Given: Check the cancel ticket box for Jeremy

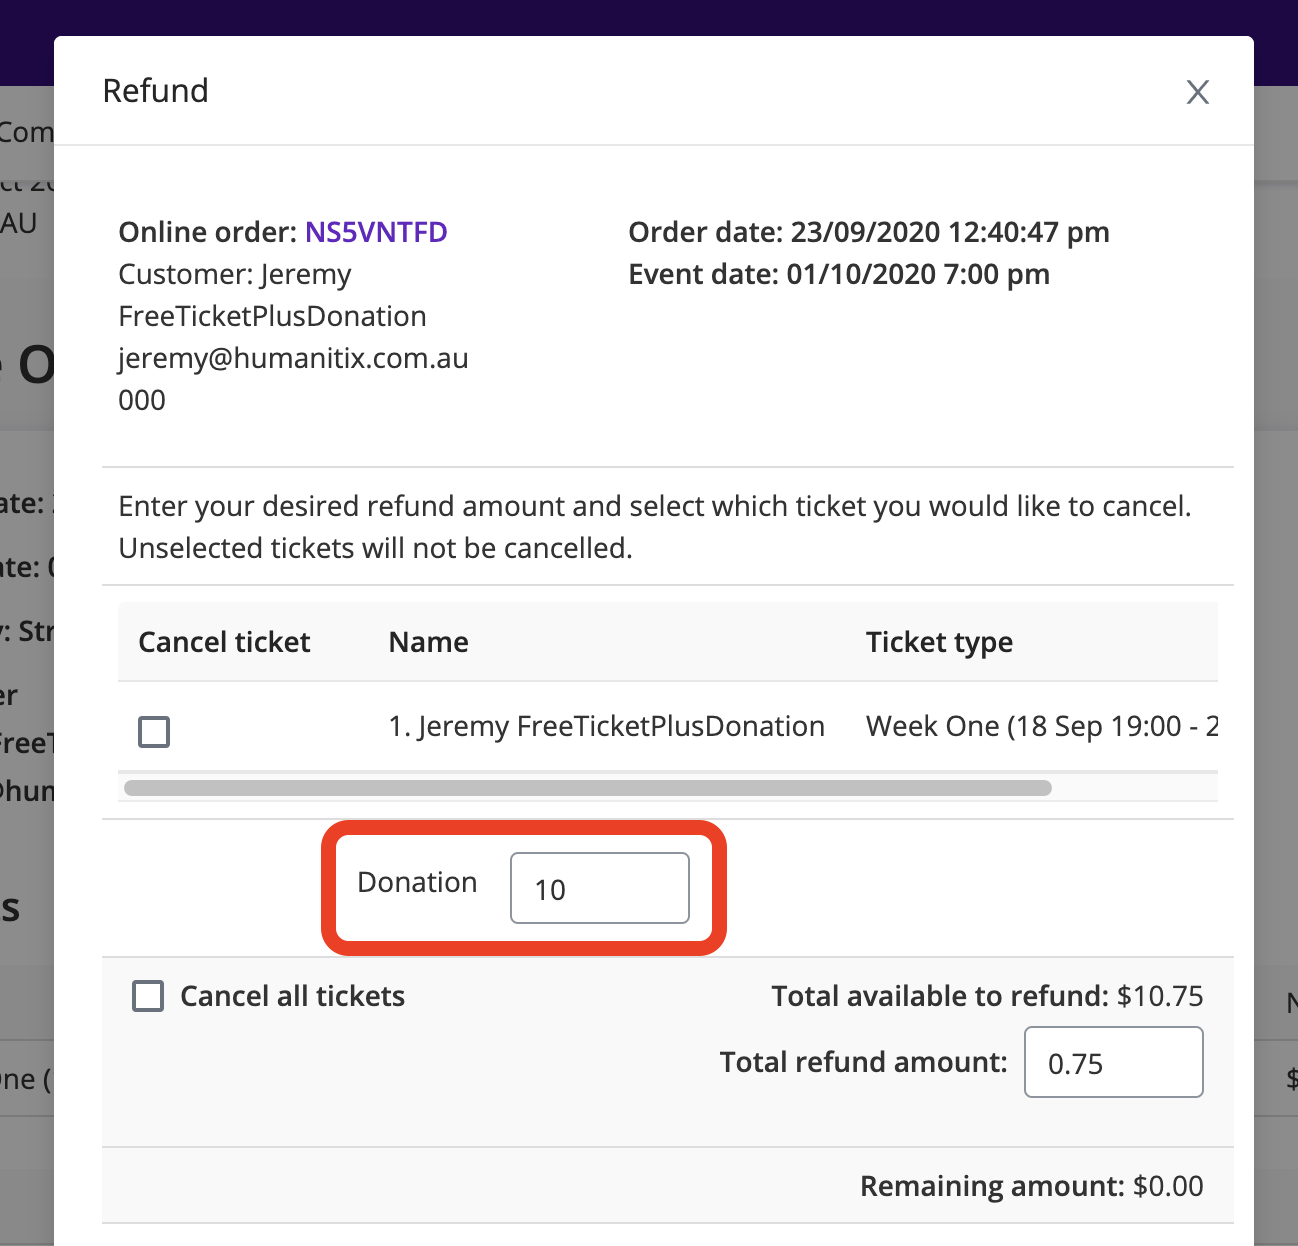Looking at the screenshot, I should point(154,732).
